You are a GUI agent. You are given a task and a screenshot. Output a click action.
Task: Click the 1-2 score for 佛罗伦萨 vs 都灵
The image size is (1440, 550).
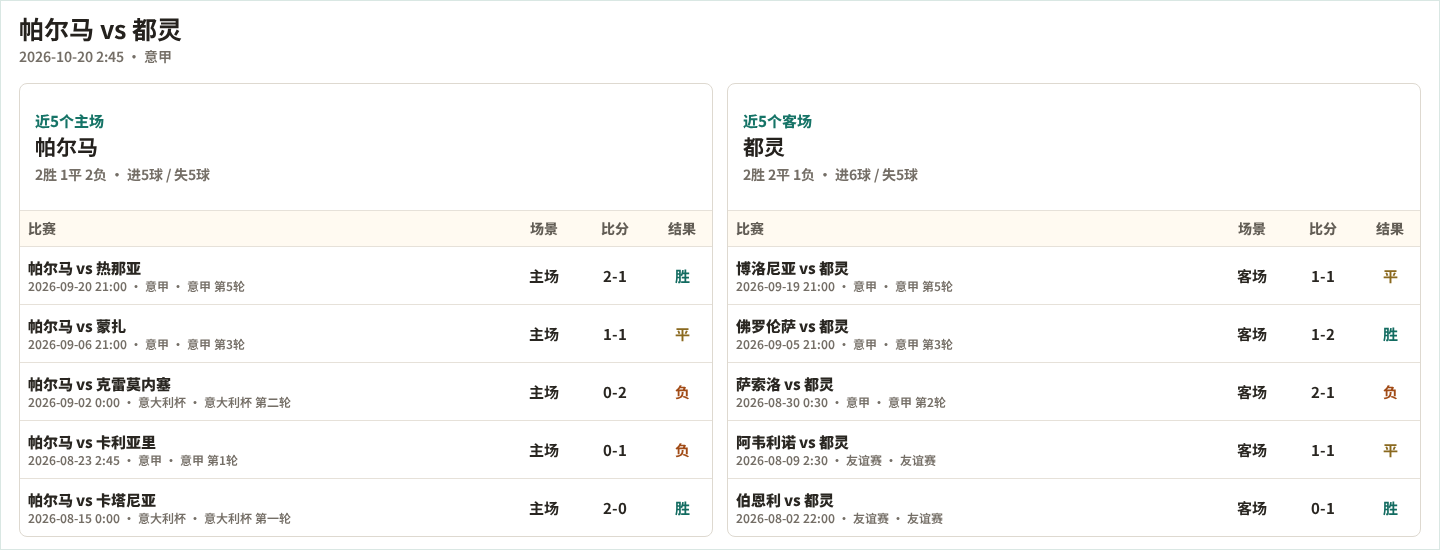[x=1323, y=334]
